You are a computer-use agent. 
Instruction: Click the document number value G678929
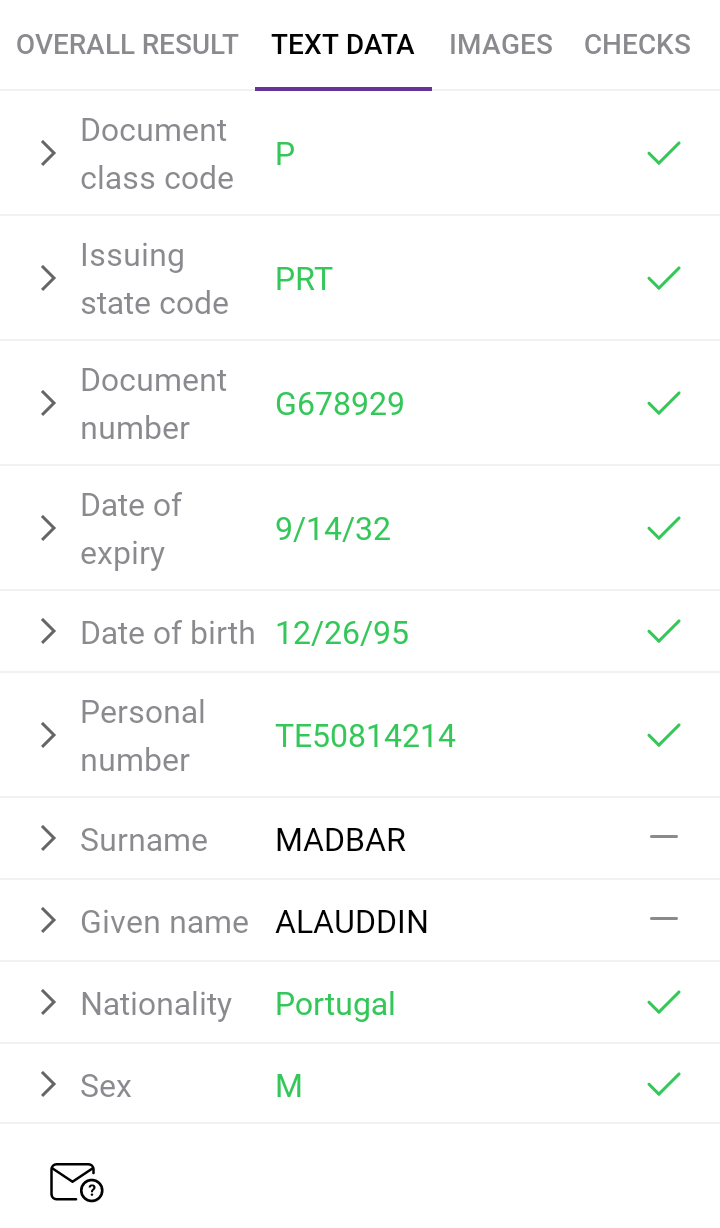tap(340, 404)
